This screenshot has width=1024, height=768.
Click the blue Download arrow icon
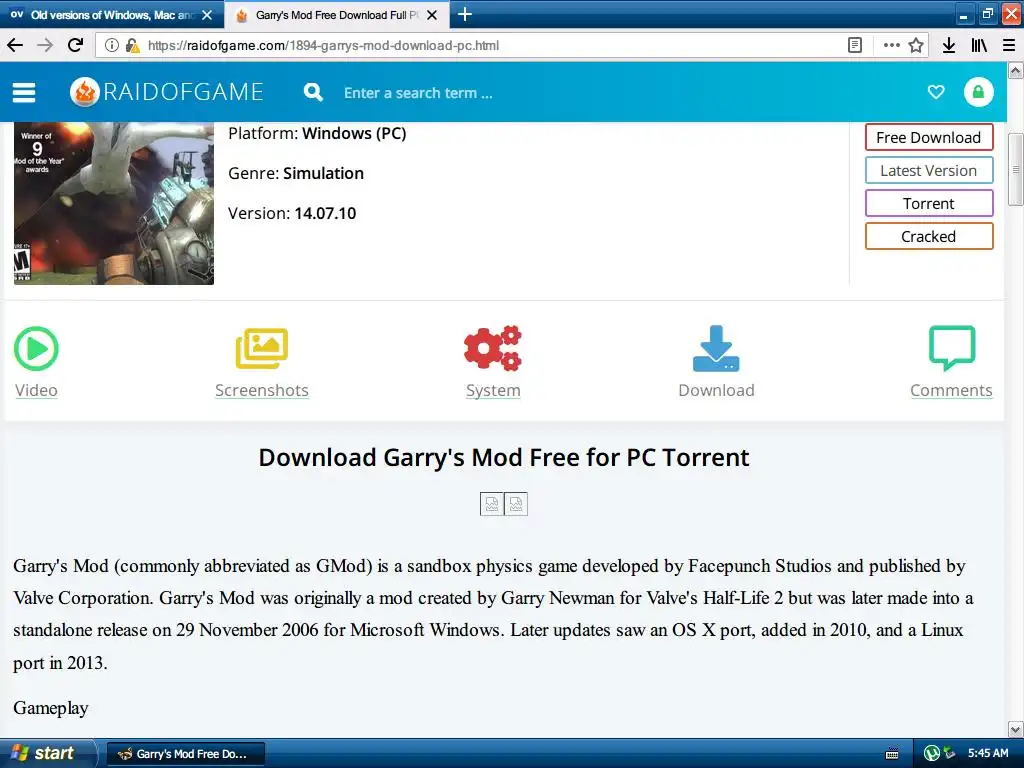pos(716,348)
